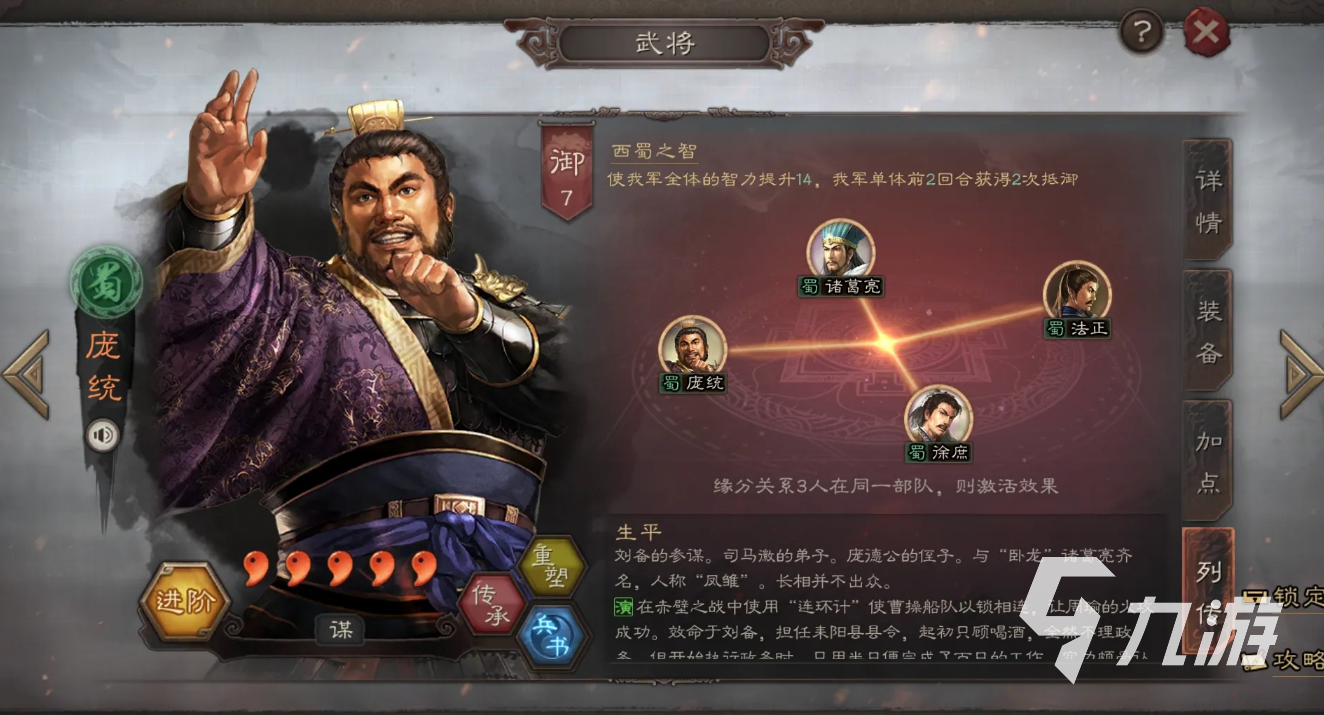1324x715 pixels.
Task: Go to next general with right arrow
Action: [x=1301, y=374]
